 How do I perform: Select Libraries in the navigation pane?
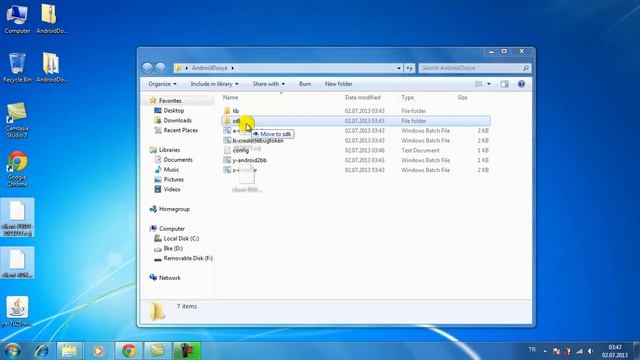(x=169, y=150)
